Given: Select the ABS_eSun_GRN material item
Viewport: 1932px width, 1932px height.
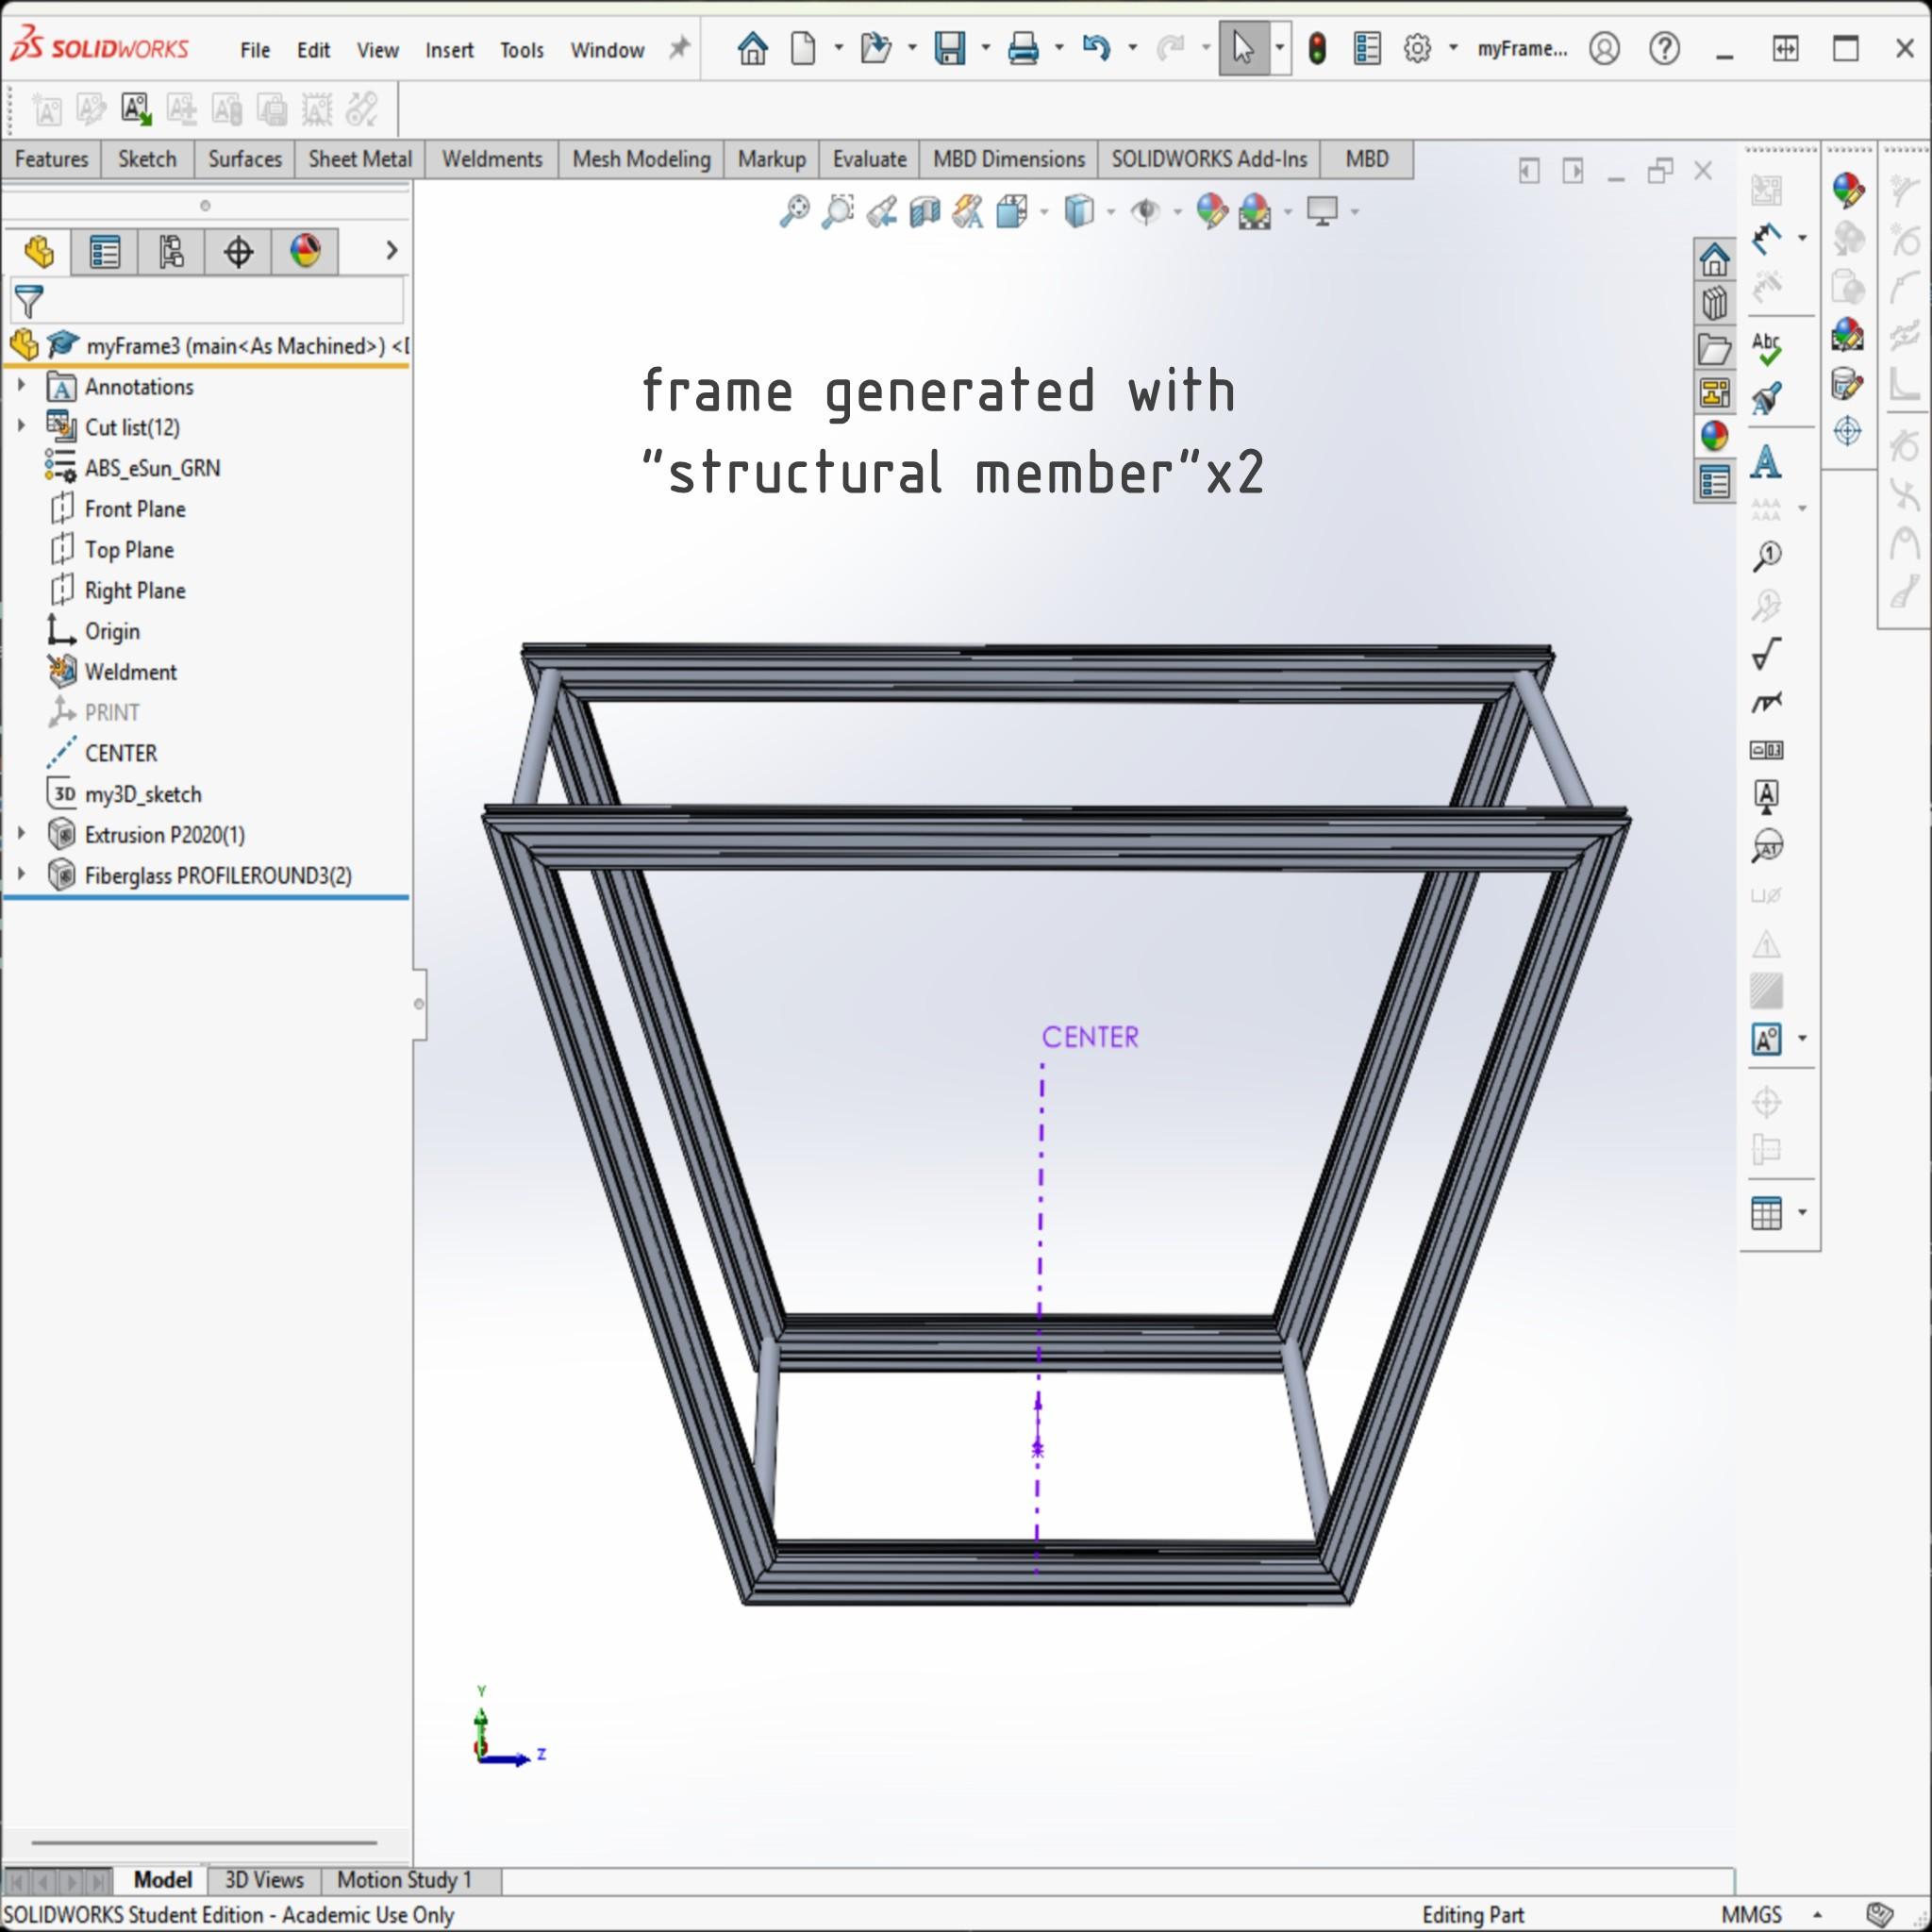Looking at the screenshot, I should point(152,468).
